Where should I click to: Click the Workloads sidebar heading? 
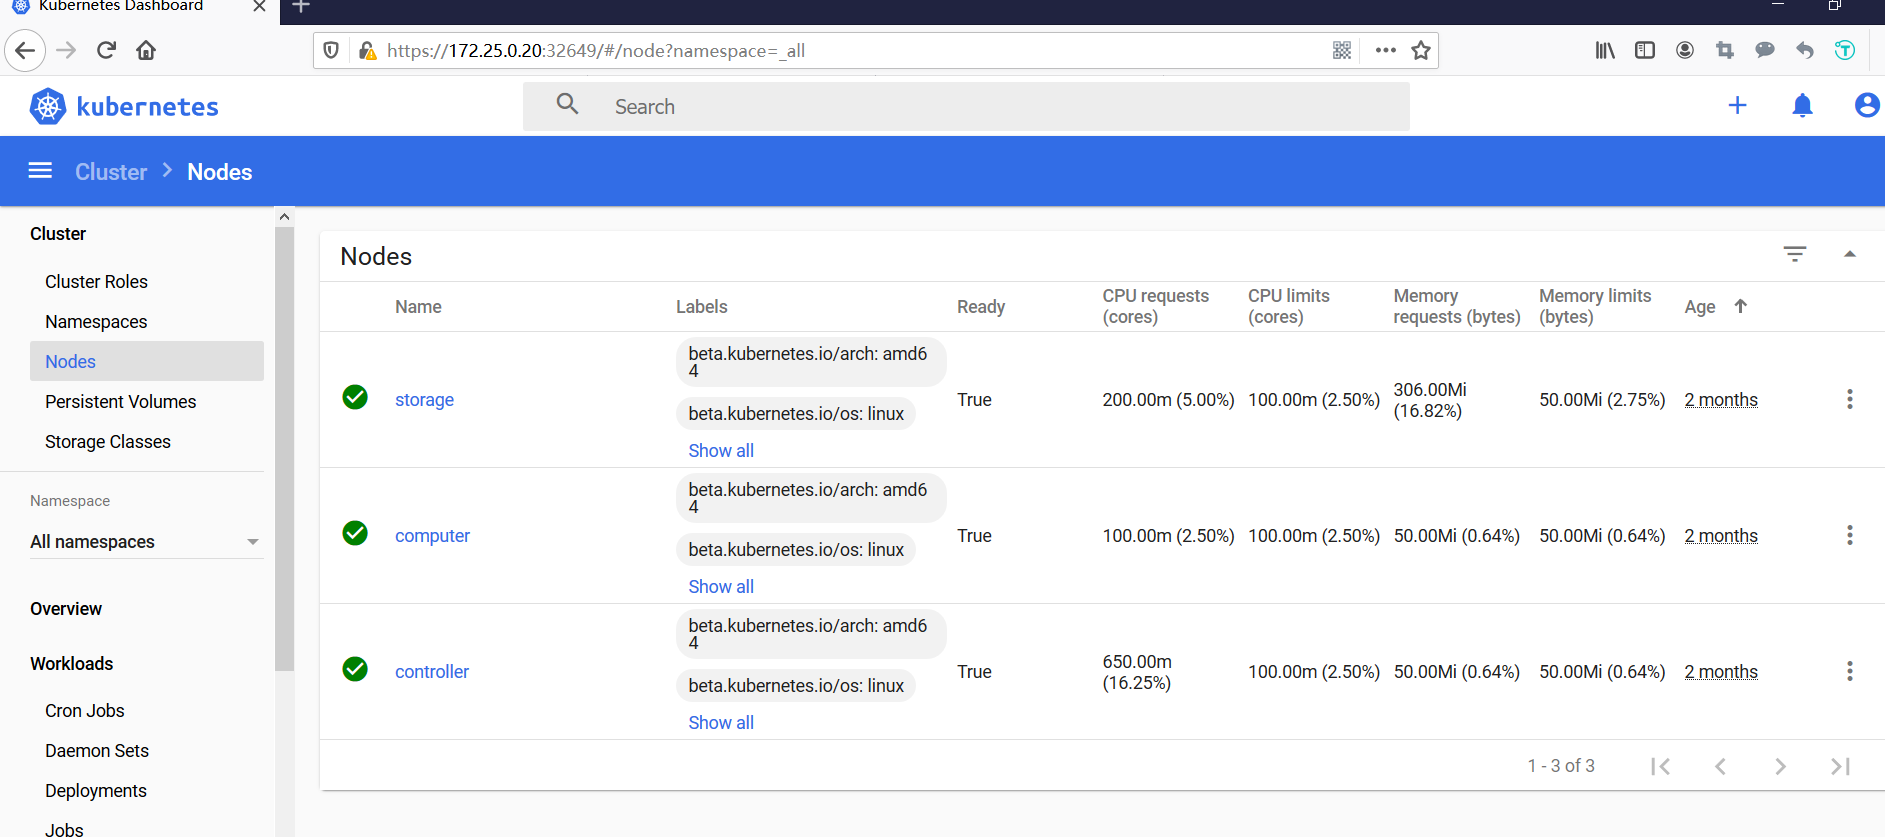coord(72,663)
